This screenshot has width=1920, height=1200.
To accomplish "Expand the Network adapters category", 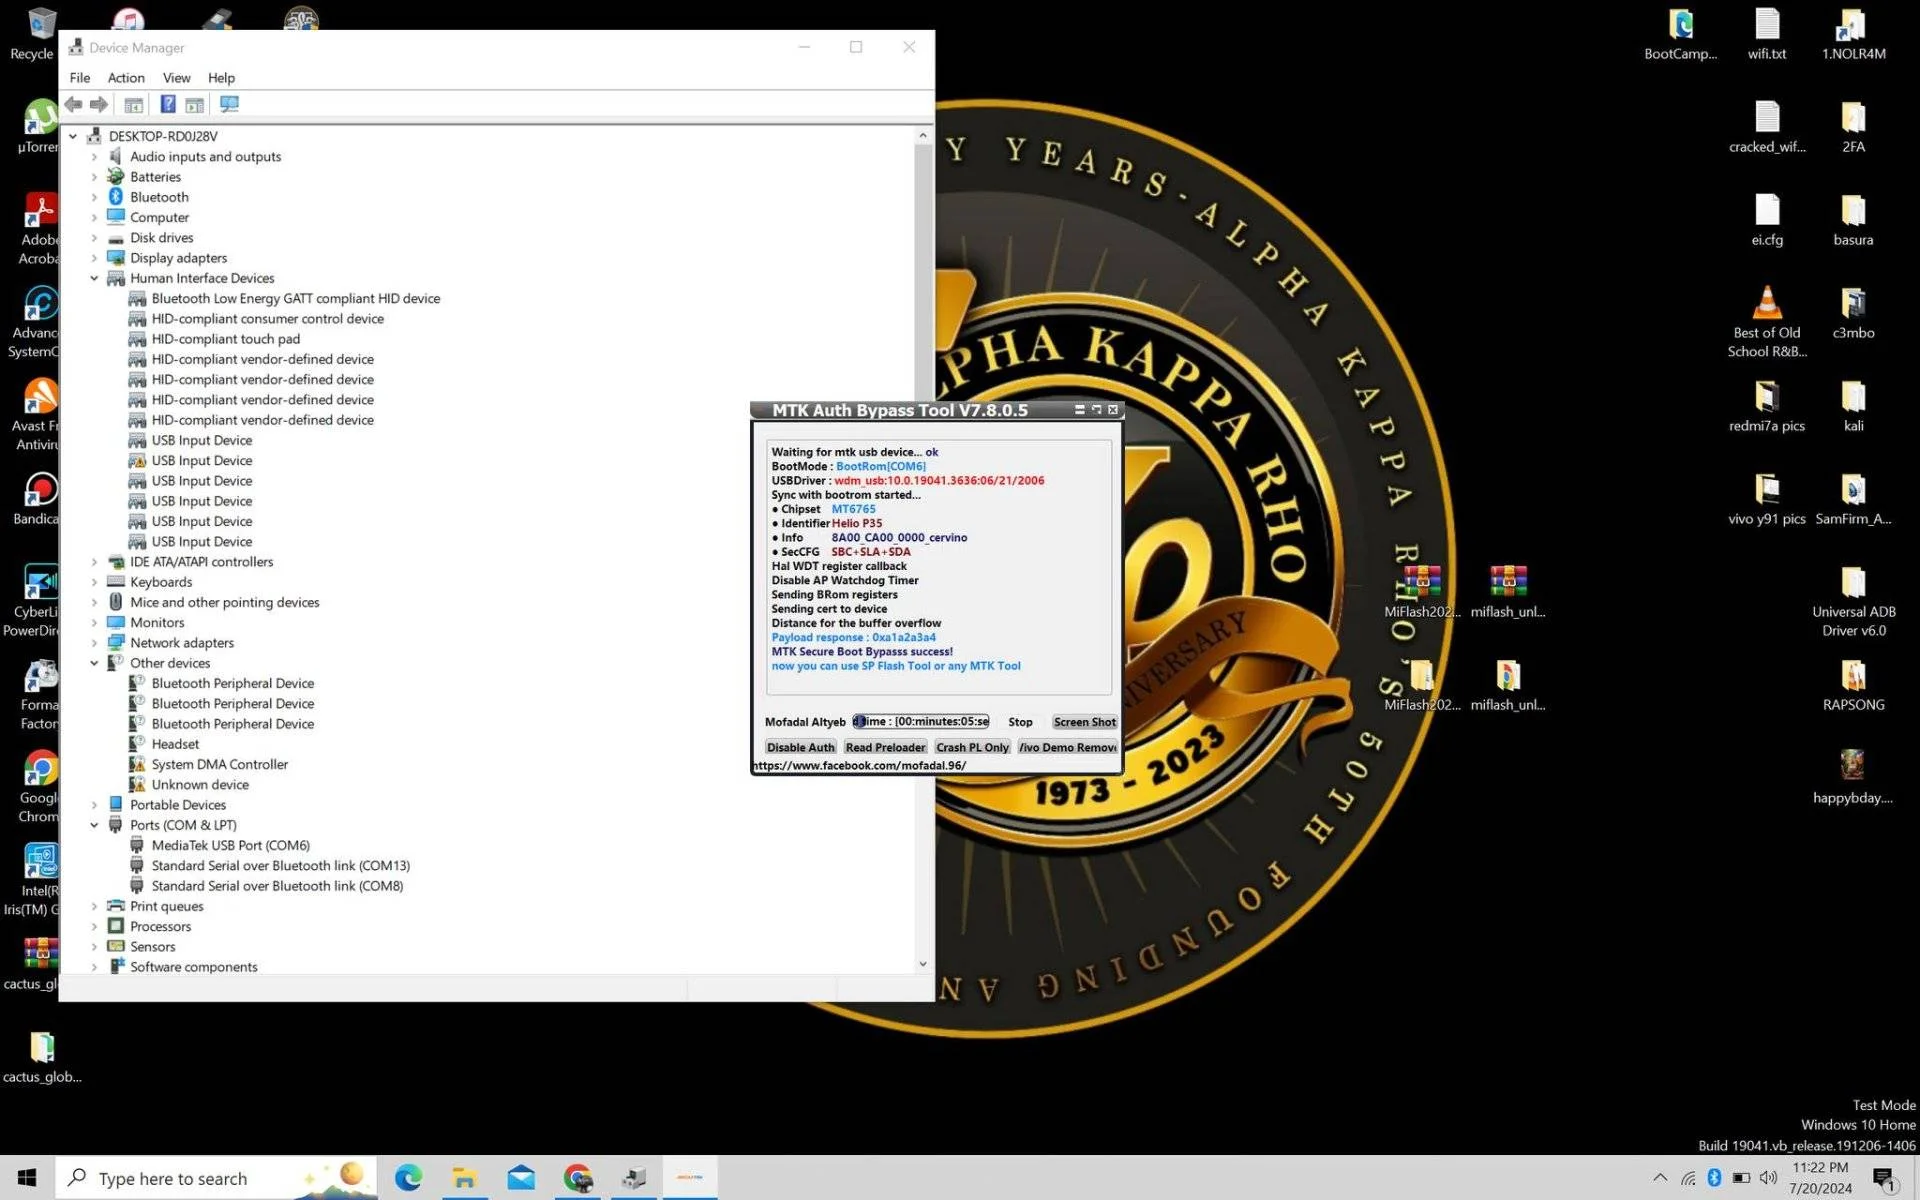I will pyautogui.click(x=94, y=643).
